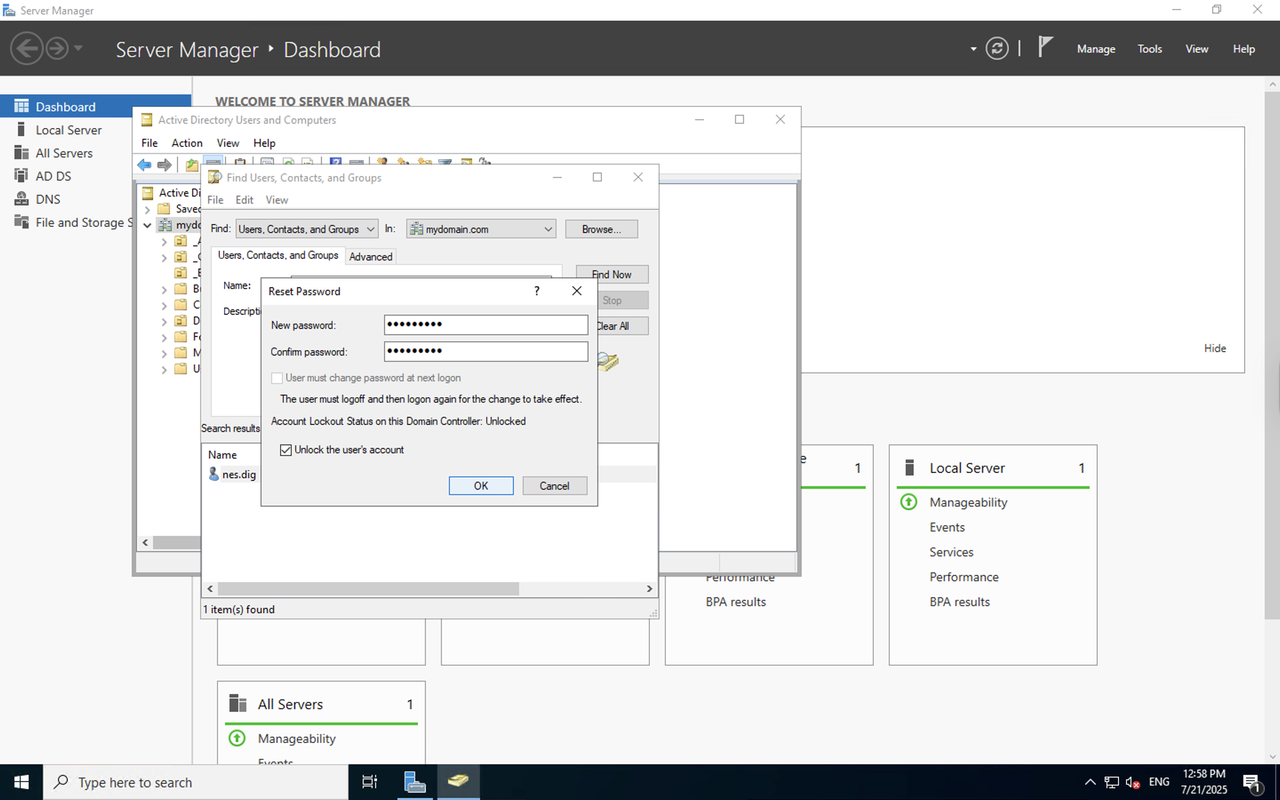Open BPA results in the Local Server tile

960,602
